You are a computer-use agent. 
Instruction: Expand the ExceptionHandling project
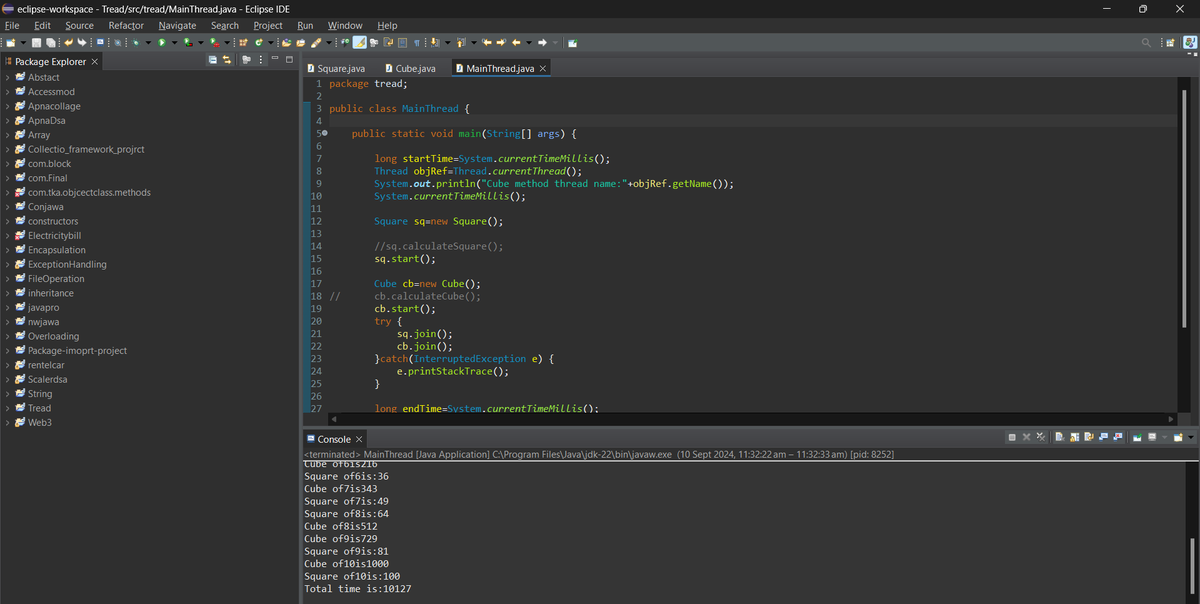pos(8,264)
